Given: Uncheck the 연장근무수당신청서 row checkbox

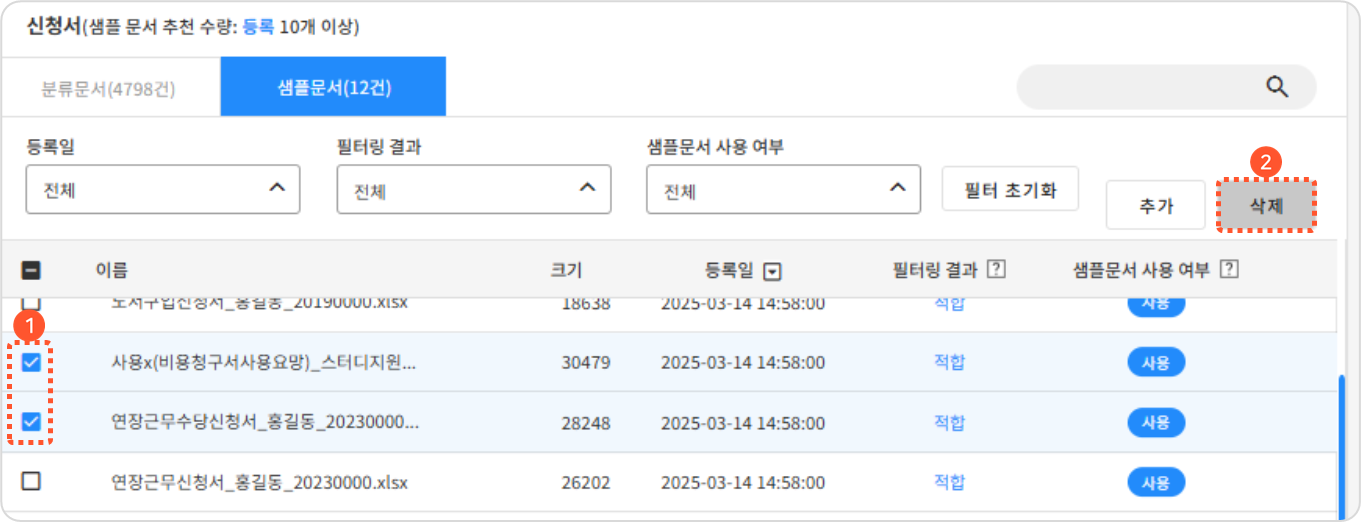Looking at the screenshot, I should click(x=31, y=422).
